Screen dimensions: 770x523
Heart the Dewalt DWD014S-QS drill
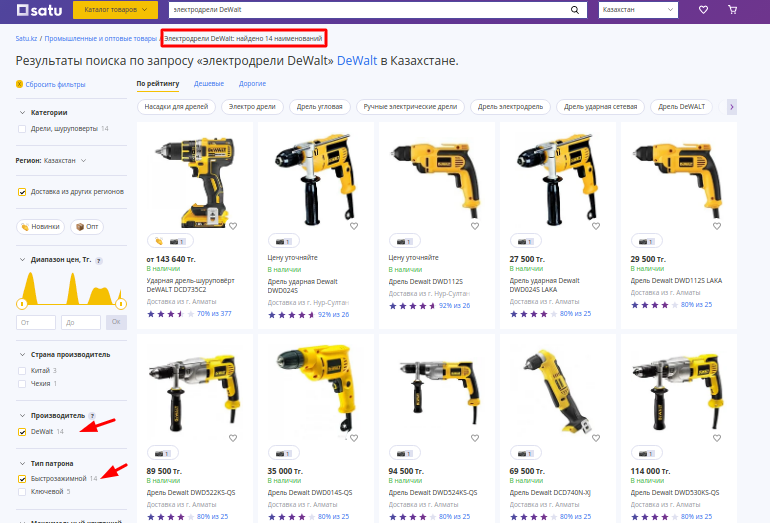click(354, 438)
